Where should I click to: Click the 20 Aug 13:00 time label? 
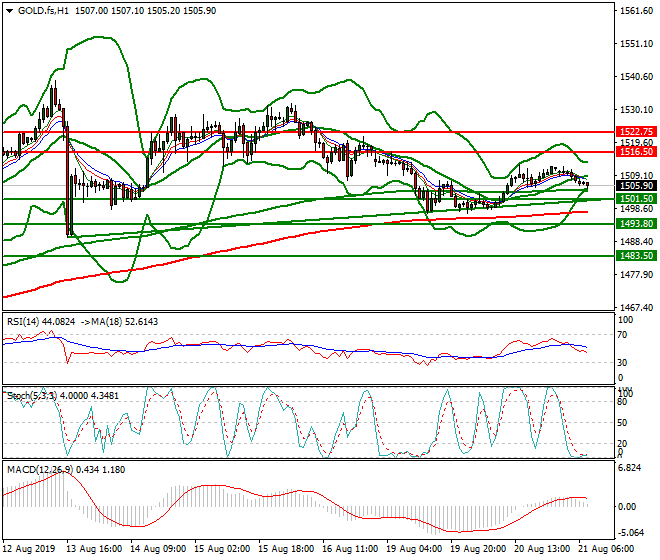(543, 549)
